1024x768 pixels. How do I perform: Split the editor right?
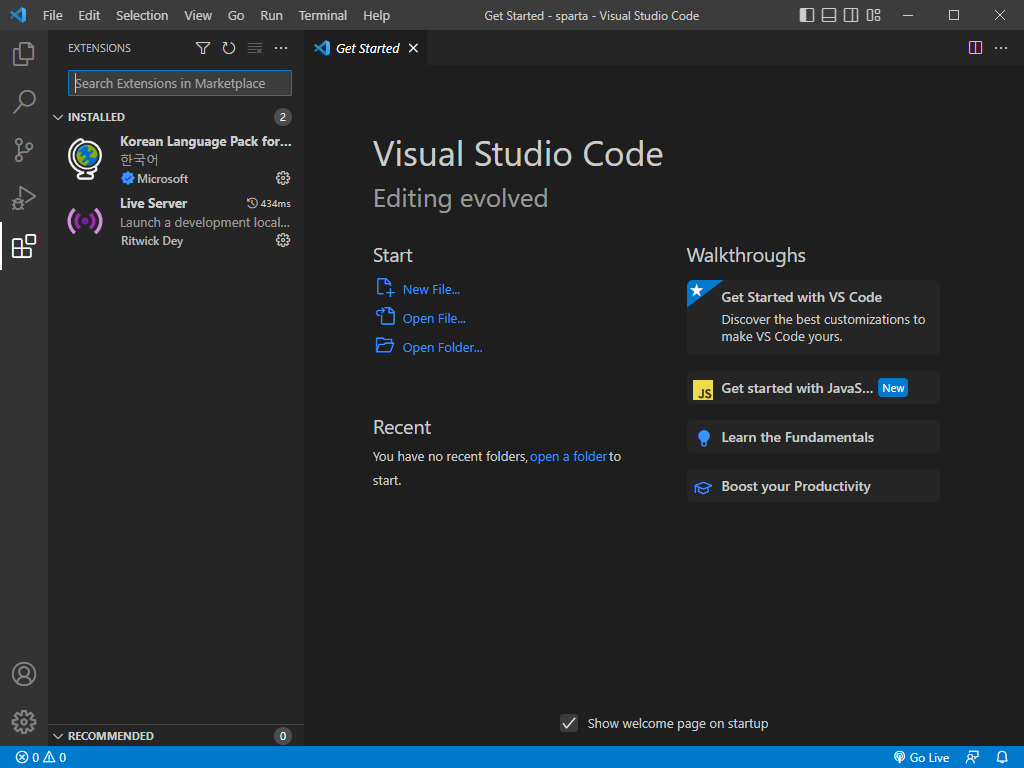pos(975,48)
